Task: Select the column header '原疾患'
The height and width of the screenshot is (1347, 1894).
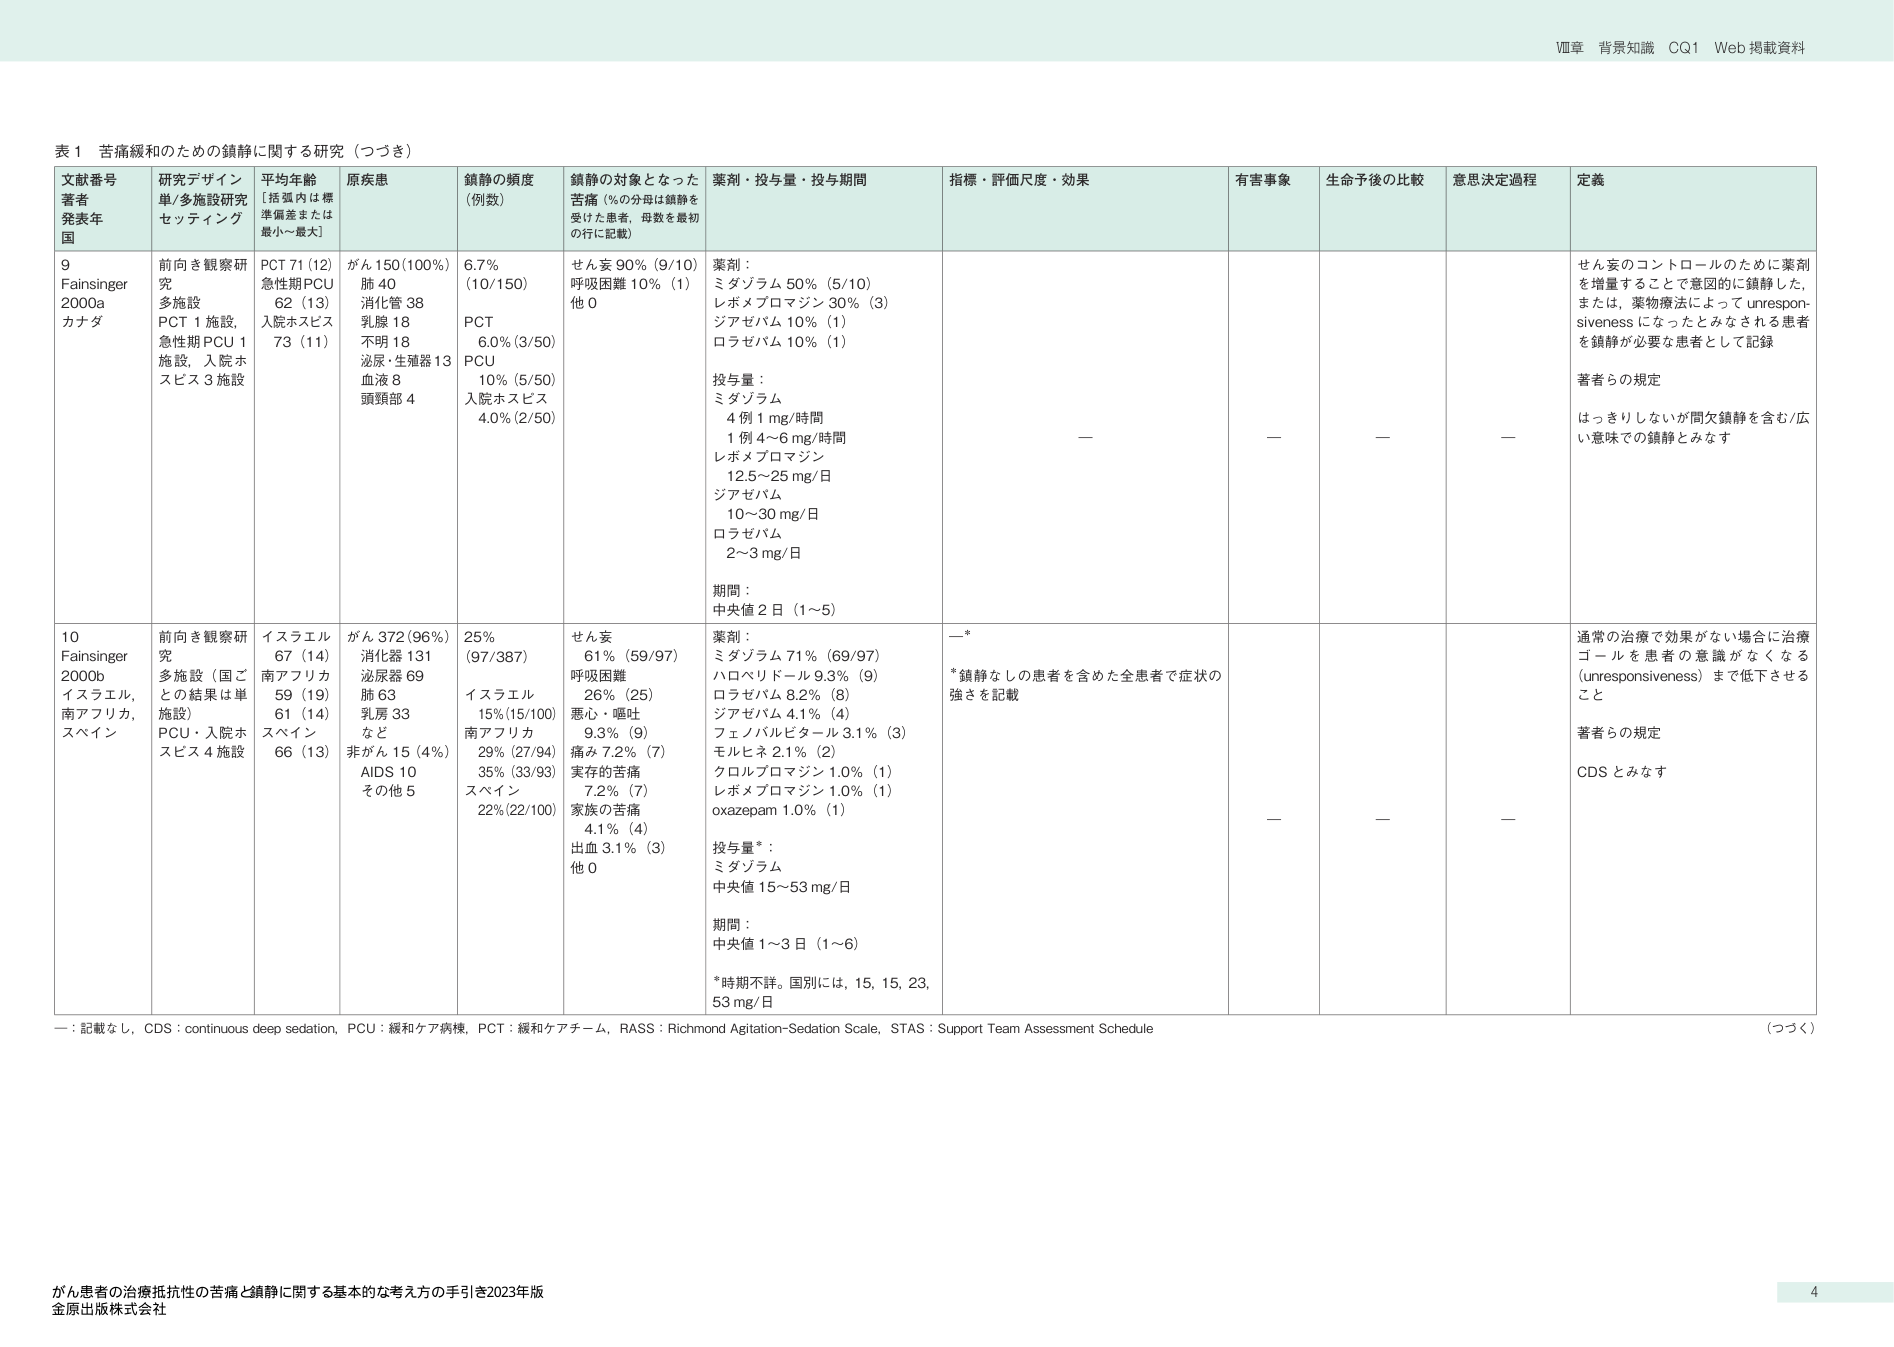Action: click(x=367, y=180)
